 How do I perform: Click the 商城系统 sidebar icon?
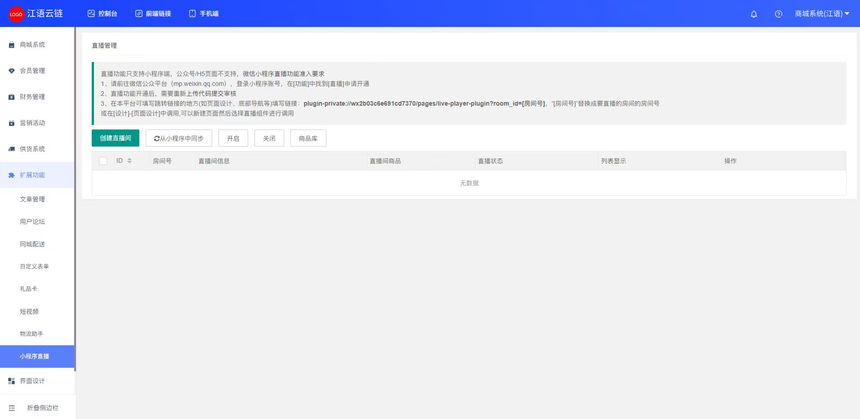pyautogui.click(x=12, y=45)
